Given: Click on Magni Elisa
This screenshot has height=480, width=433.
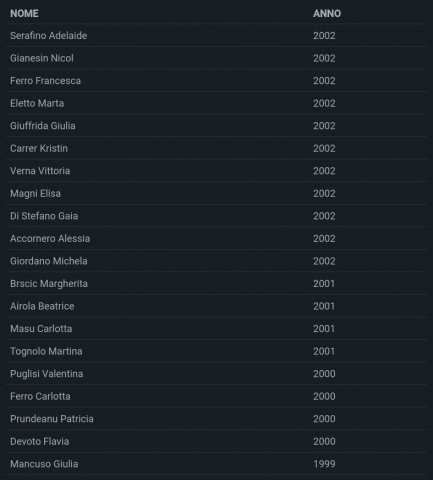Looking at the screenshot, I should [35, 193].
